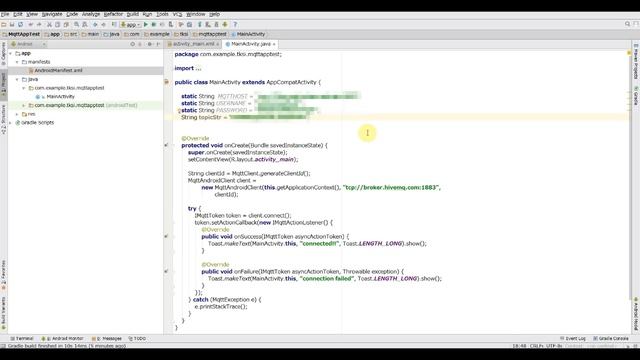The height and width of the screenshot is (360, 640).
Task: Open the Gradle Console
Action: tap(611, 338)
